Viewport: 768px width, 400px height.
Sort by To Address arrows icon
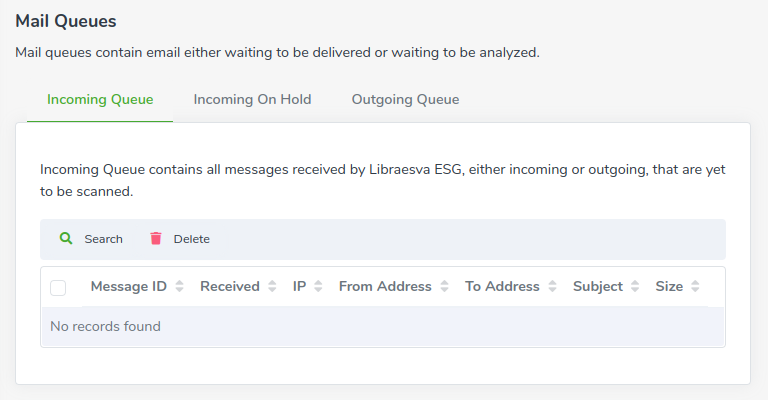pos(552,286)
